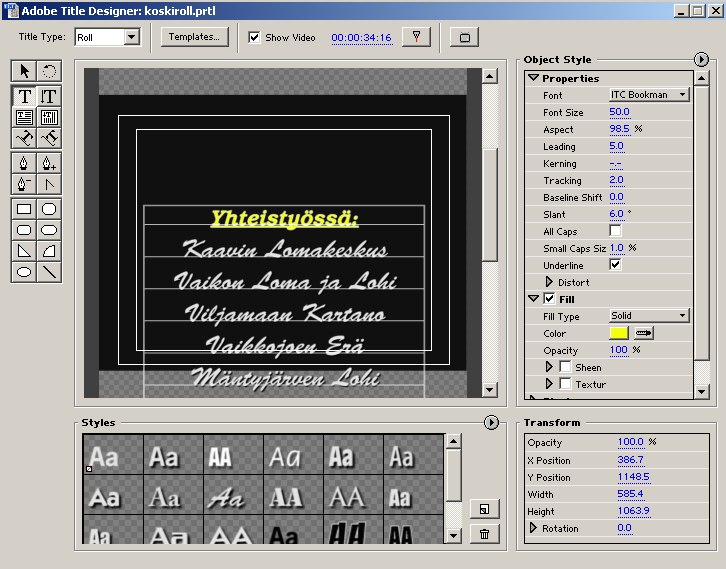This screenshot has width=726, height=569.
Task: Select the Wedge tool
Action: pyautogui.click(x=24, y=251)
